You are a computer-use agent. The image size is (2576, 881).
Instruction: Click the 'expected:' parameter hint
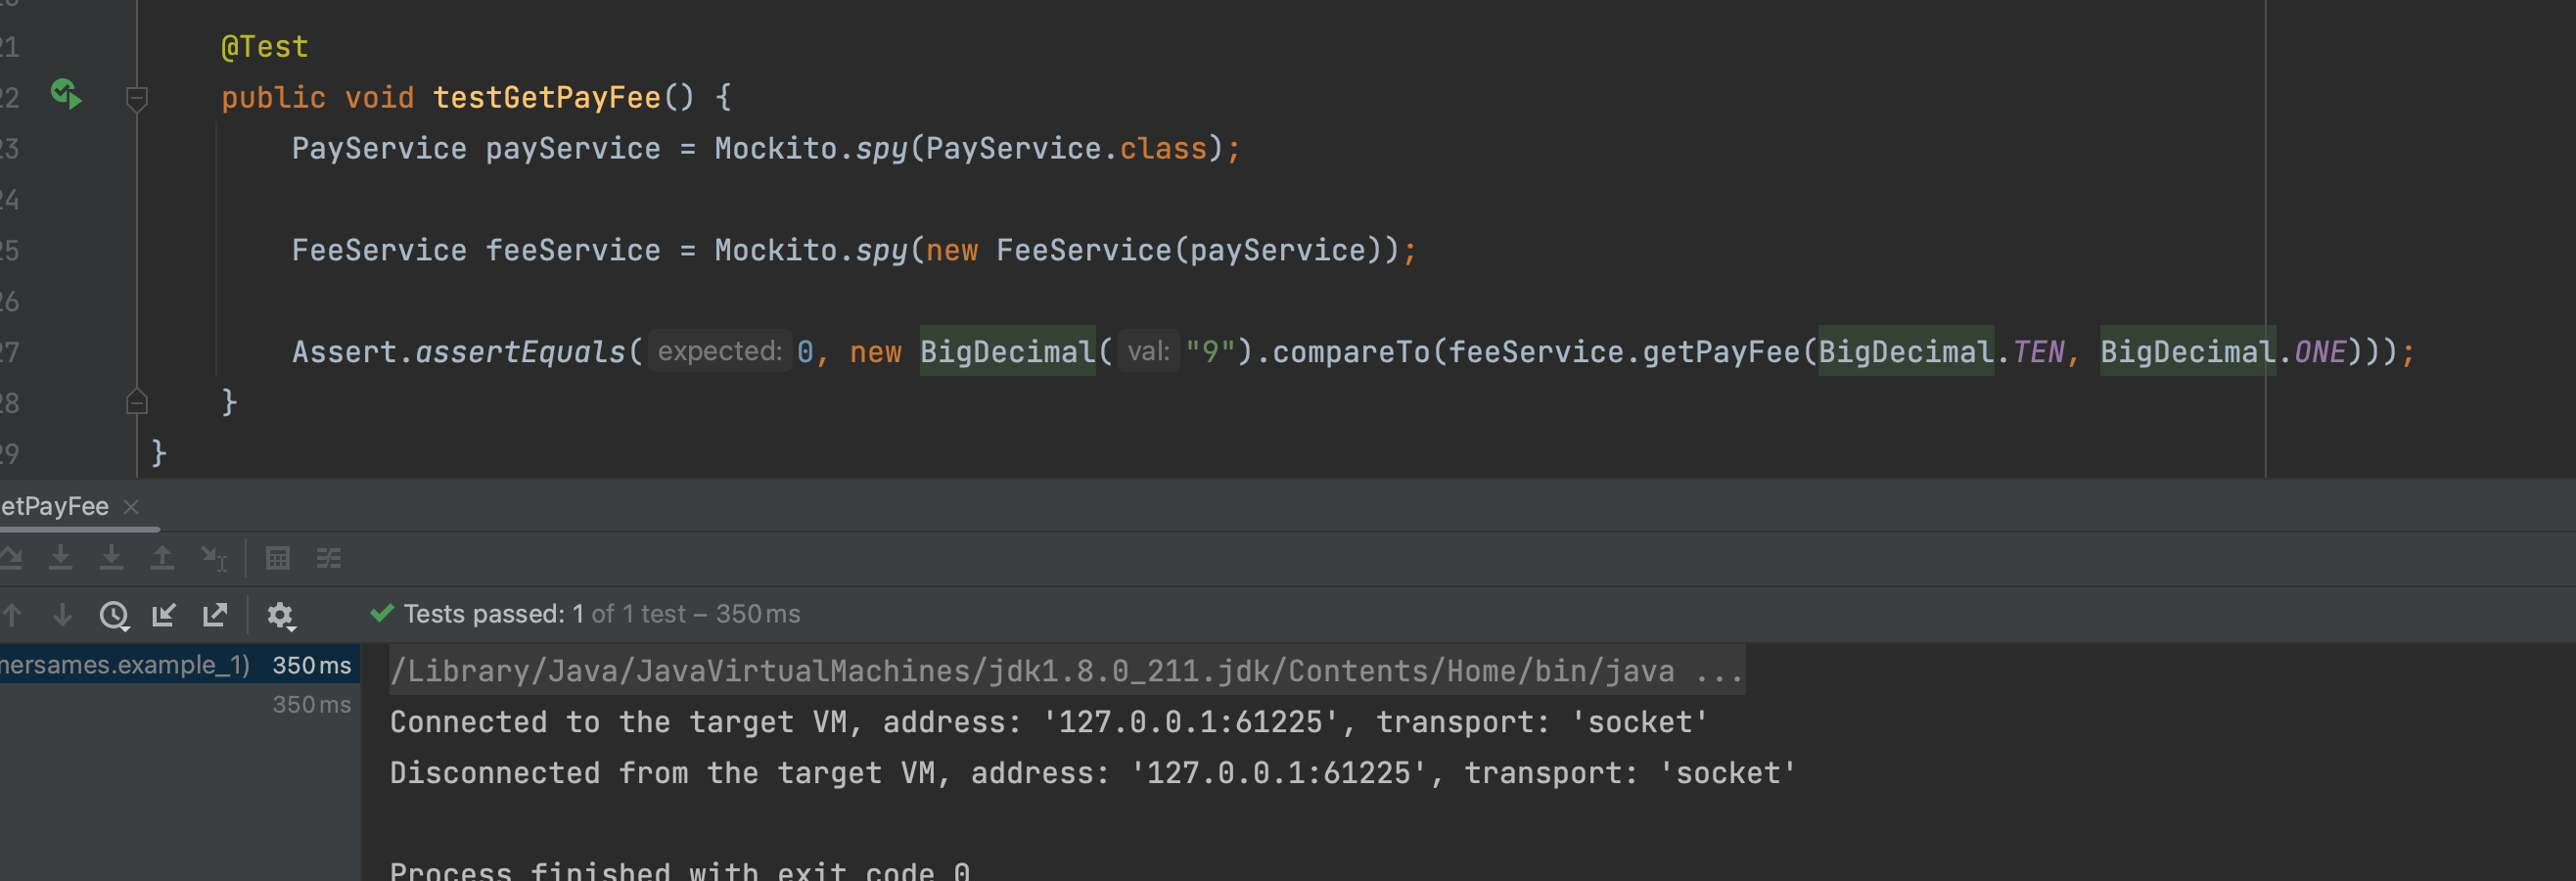(720, 351)
